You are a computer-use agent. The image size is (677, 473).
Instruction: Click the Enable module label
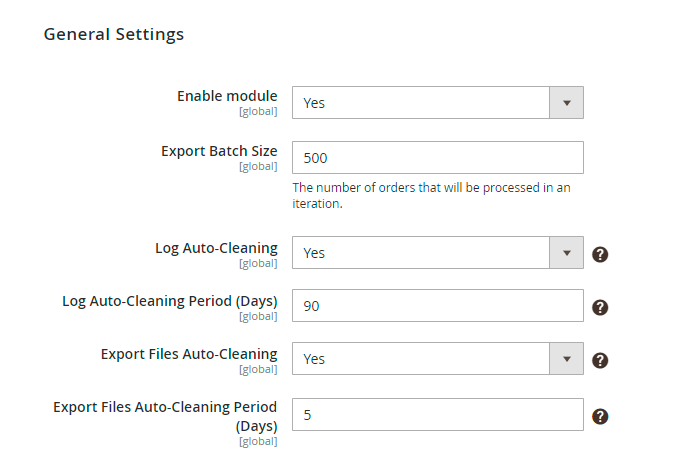227,96
